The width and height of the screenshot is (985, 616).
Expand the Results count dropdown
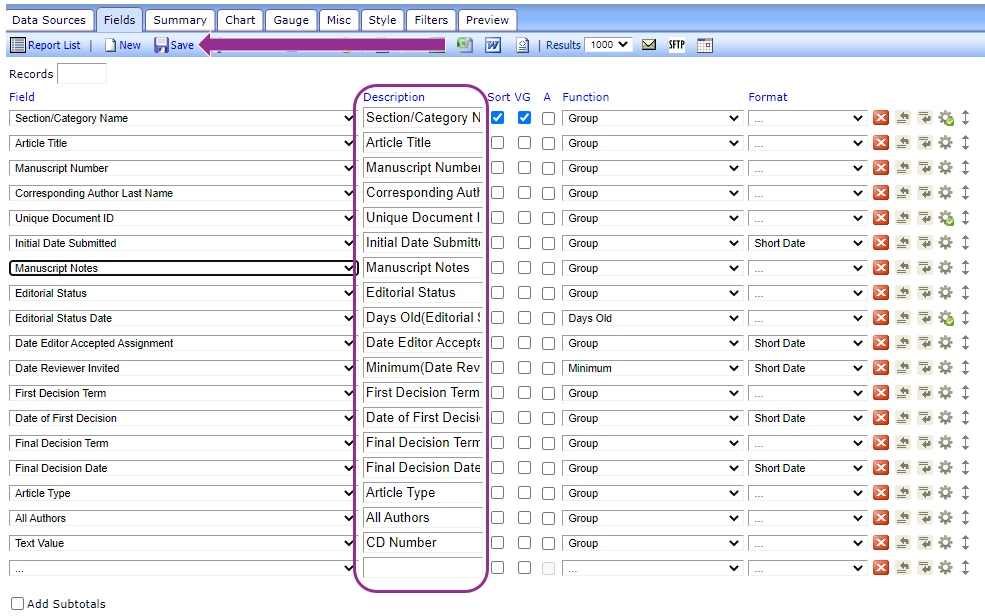tap(609, 45)
